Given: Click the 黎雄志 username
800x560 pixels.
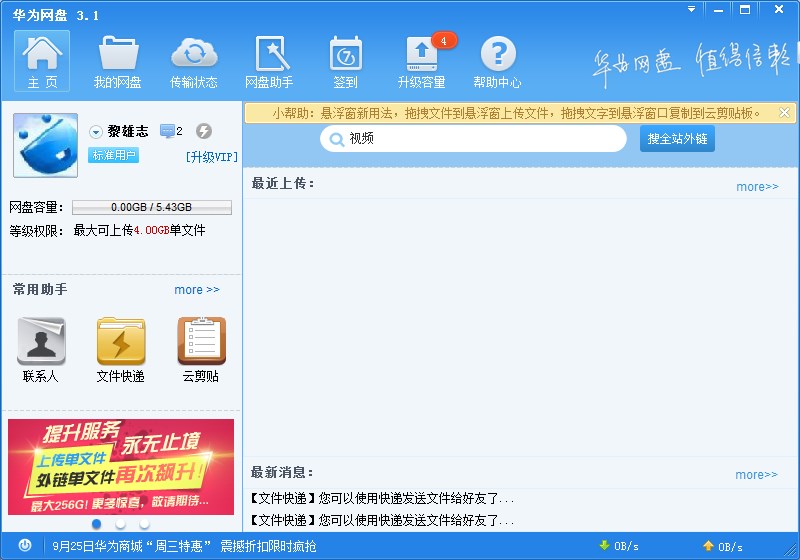Looking at the screenshot, I should (x=128, y=132).
